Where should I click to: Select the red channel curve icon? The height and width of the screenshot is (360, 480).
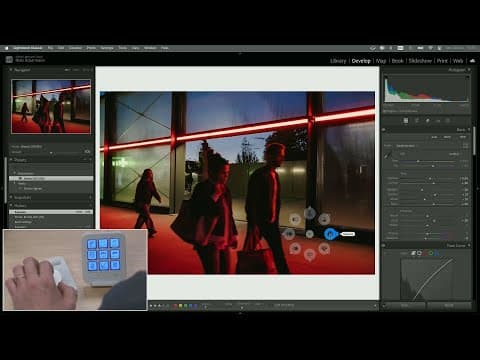(425, 253)
